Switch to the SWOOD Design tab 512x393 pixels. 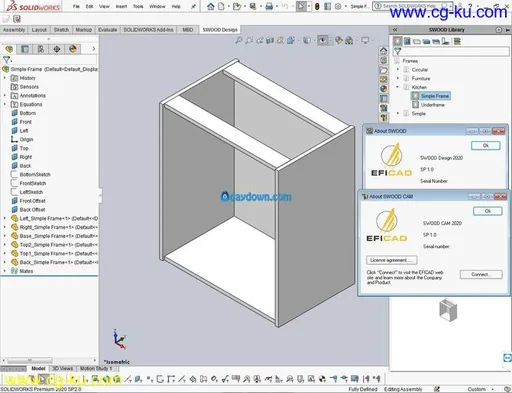[220, 30]
